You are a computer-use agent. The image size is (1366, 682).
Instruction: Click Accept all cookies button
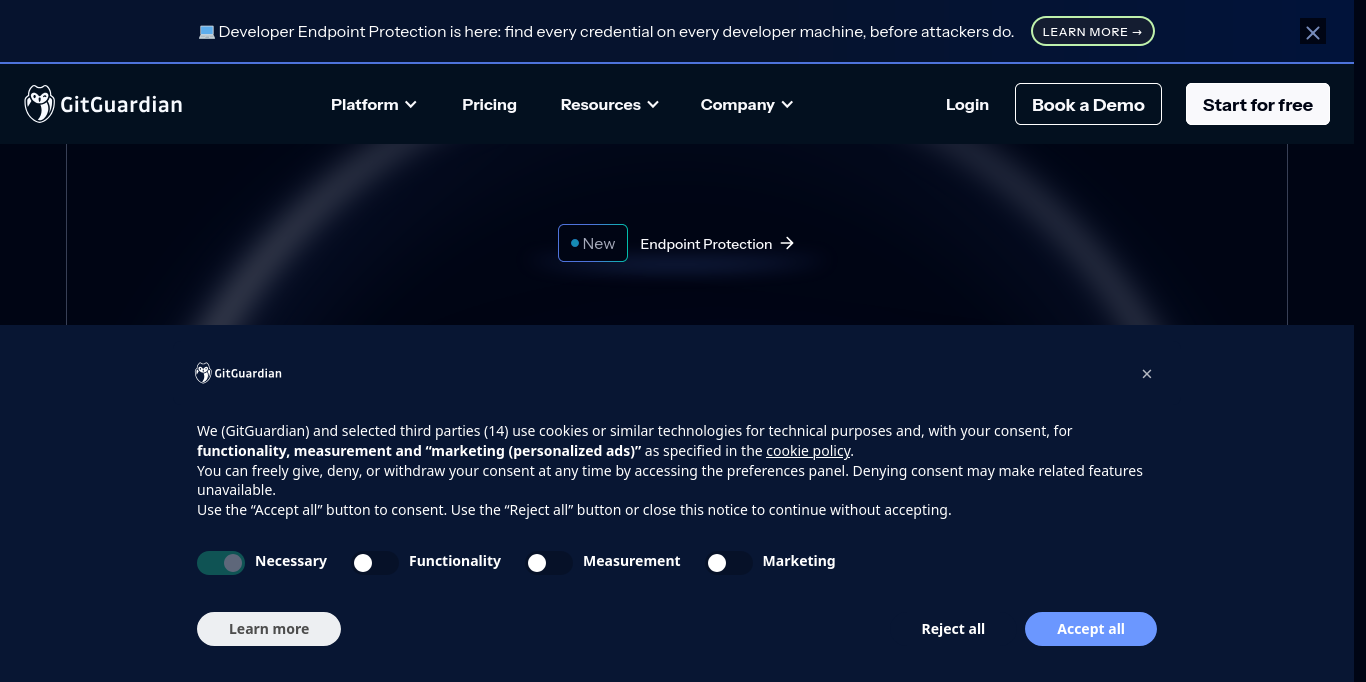1091,629
